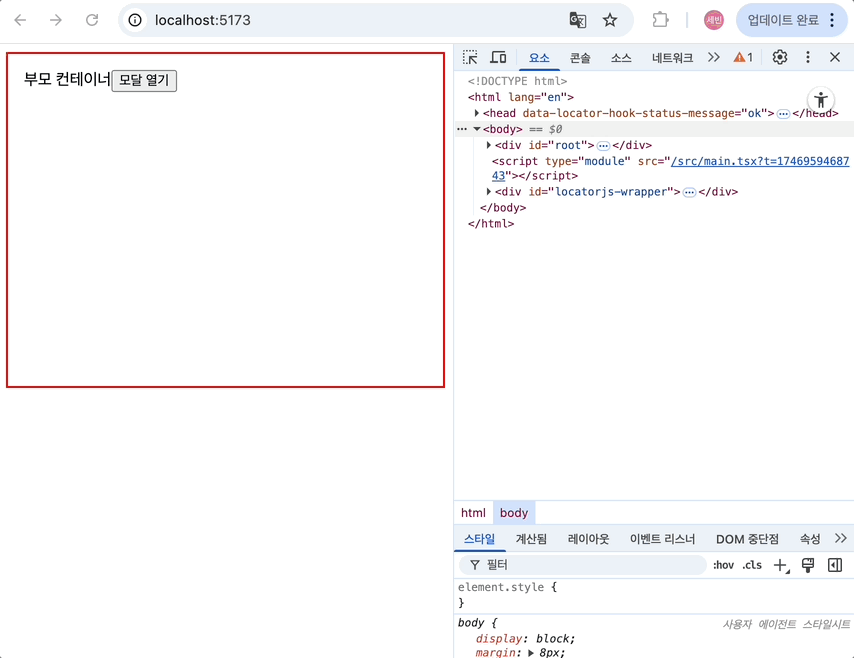The width and height of the screenshot is (854, 658).
Task: Go forward with the browser forward arrow
Action: (56, 20)
